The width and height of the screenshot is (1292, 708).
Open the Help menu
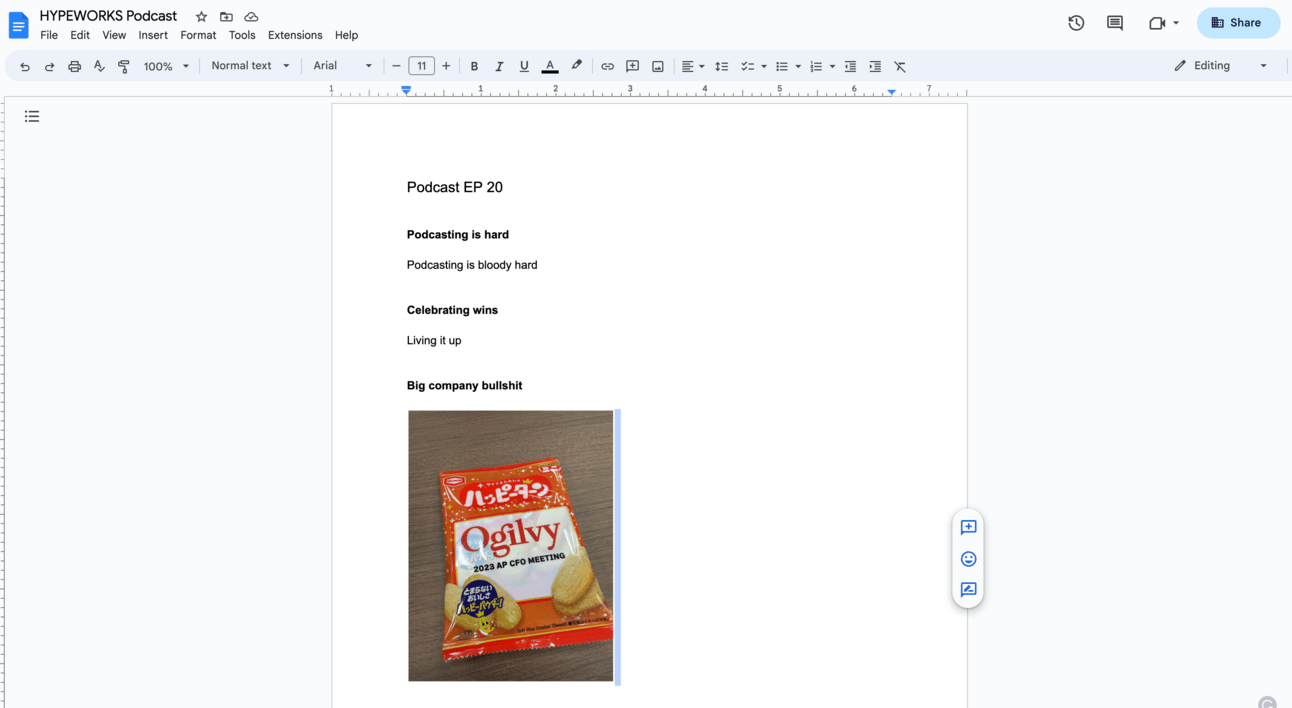click(x=346, y=35)
